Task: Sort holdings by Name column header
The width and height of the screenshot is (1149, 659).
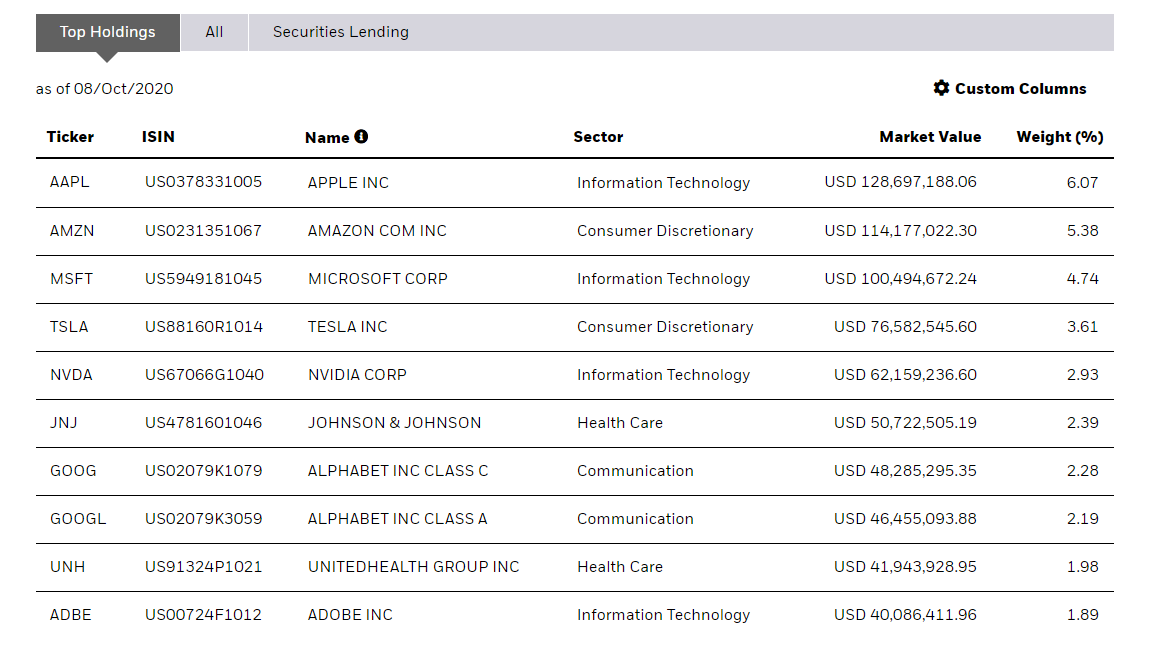Action: pyautogui.click(x=327, y=138)
